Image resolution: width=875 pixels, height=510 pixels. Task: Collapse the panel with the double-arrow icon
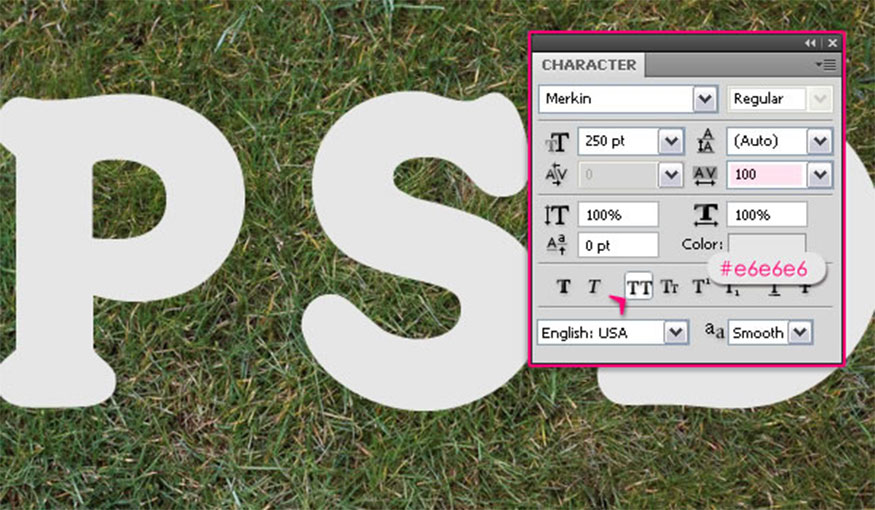click(810, 43)
